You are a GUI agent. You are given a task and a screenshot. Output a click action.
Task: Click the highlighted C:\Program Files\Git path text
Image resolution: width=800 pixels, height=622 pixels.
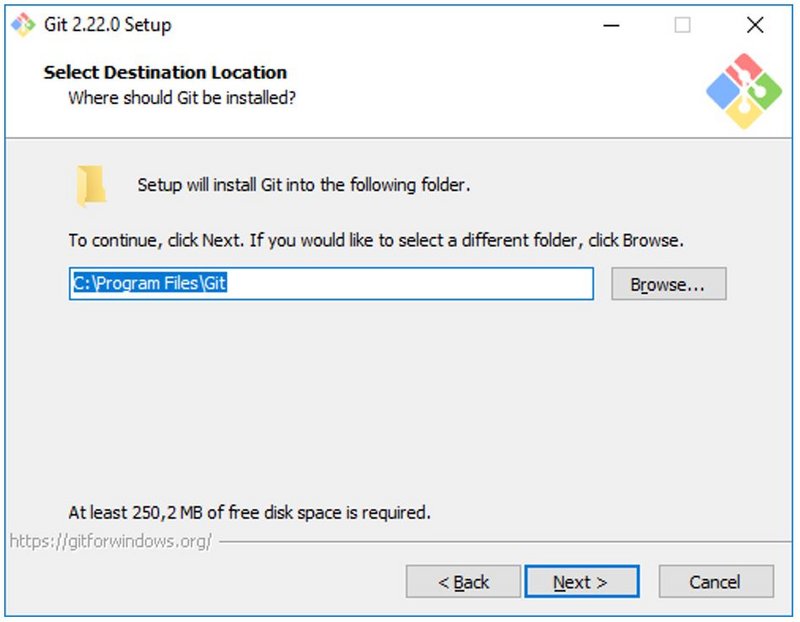point(150,284)
